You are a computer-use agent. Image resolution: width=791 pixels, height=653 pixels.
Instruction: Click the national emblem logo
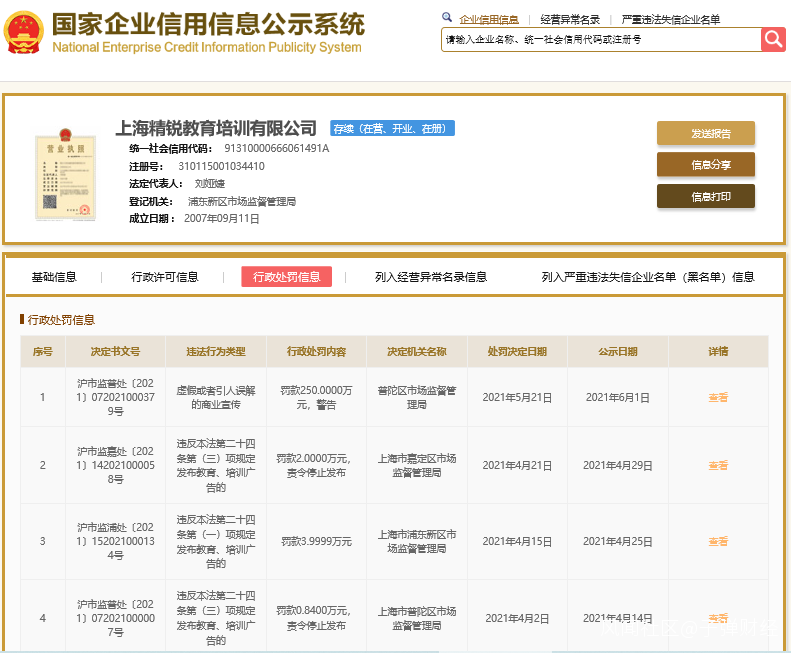23,34
